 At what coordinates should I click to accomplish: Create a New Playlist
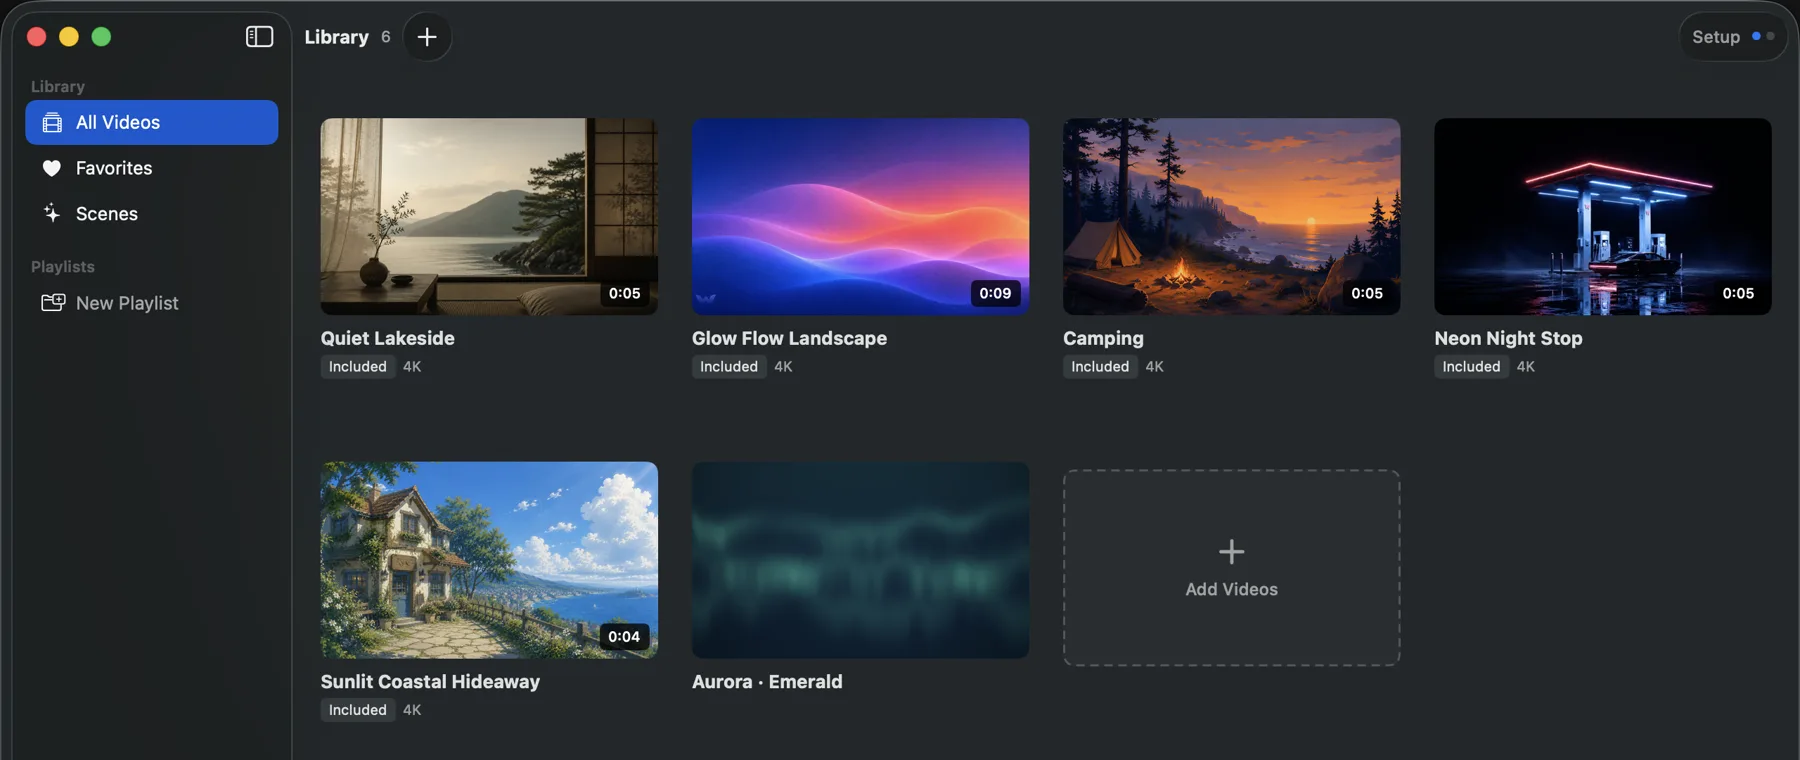[152, 303]
